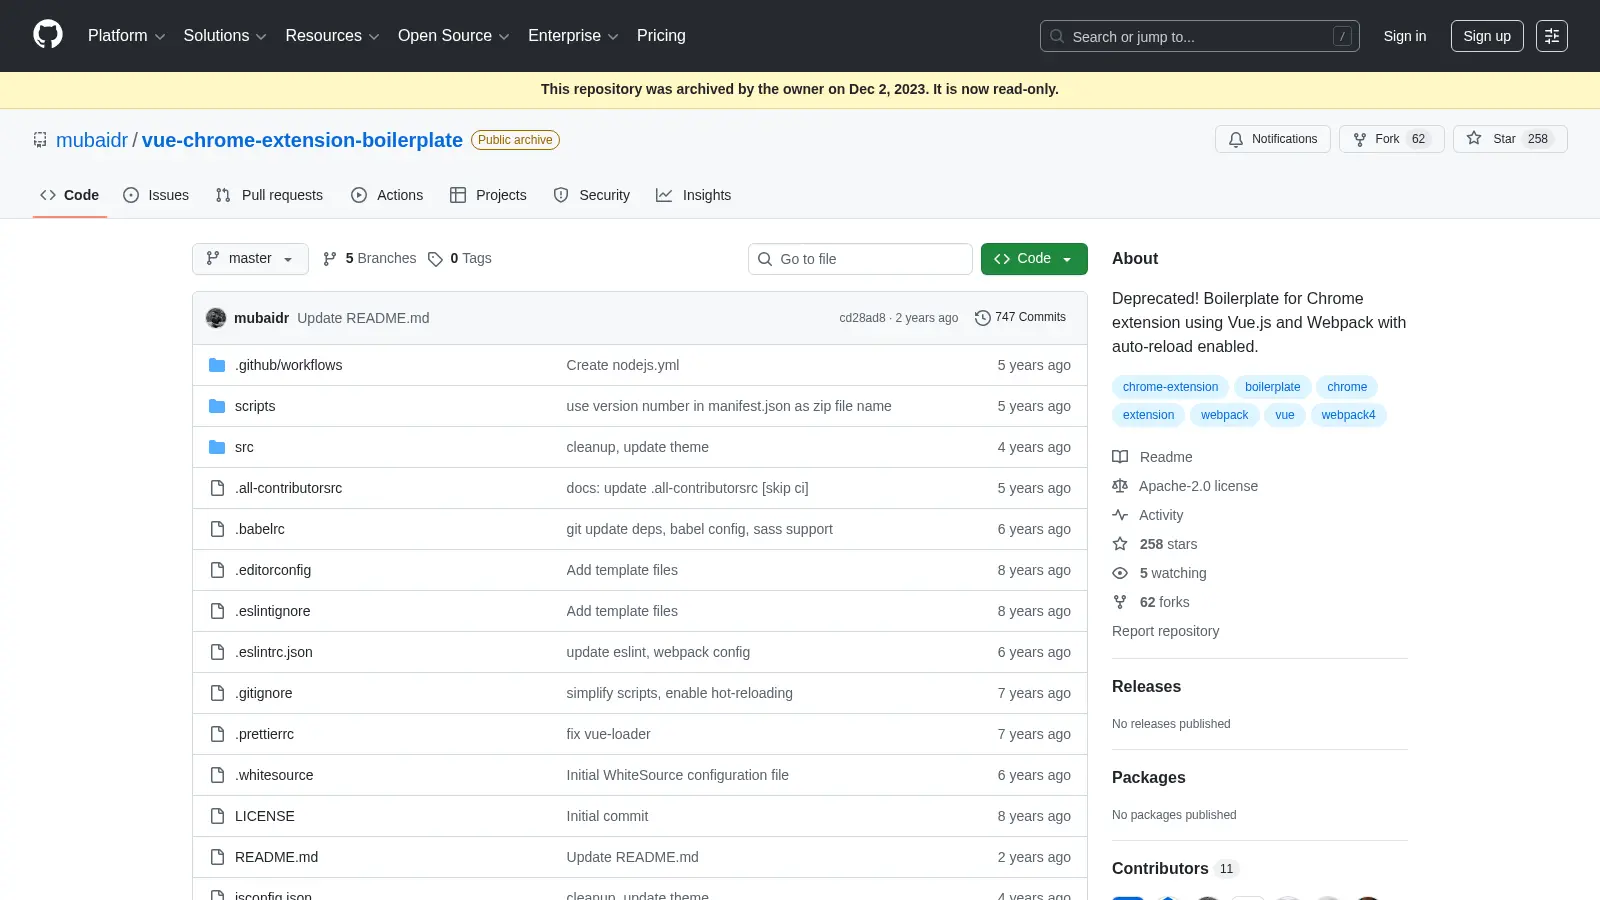The height and width of the screenshot is (900, 1600).
Task: Focus the Search or jump to field
Action: click(1200, 36)
